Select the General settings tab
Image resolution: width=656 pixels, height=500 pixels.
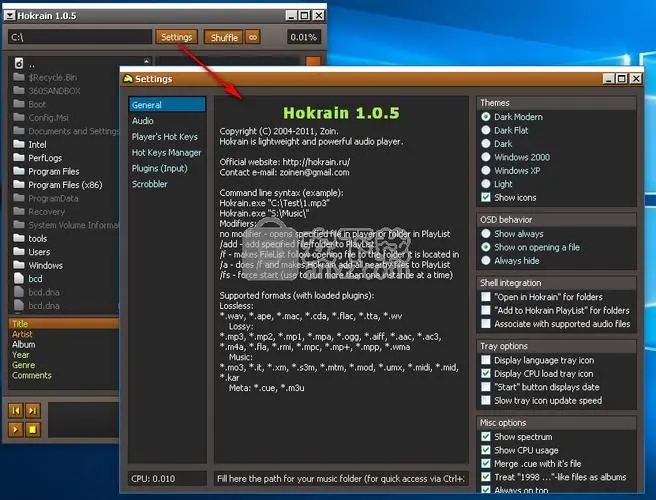(167, 105)
